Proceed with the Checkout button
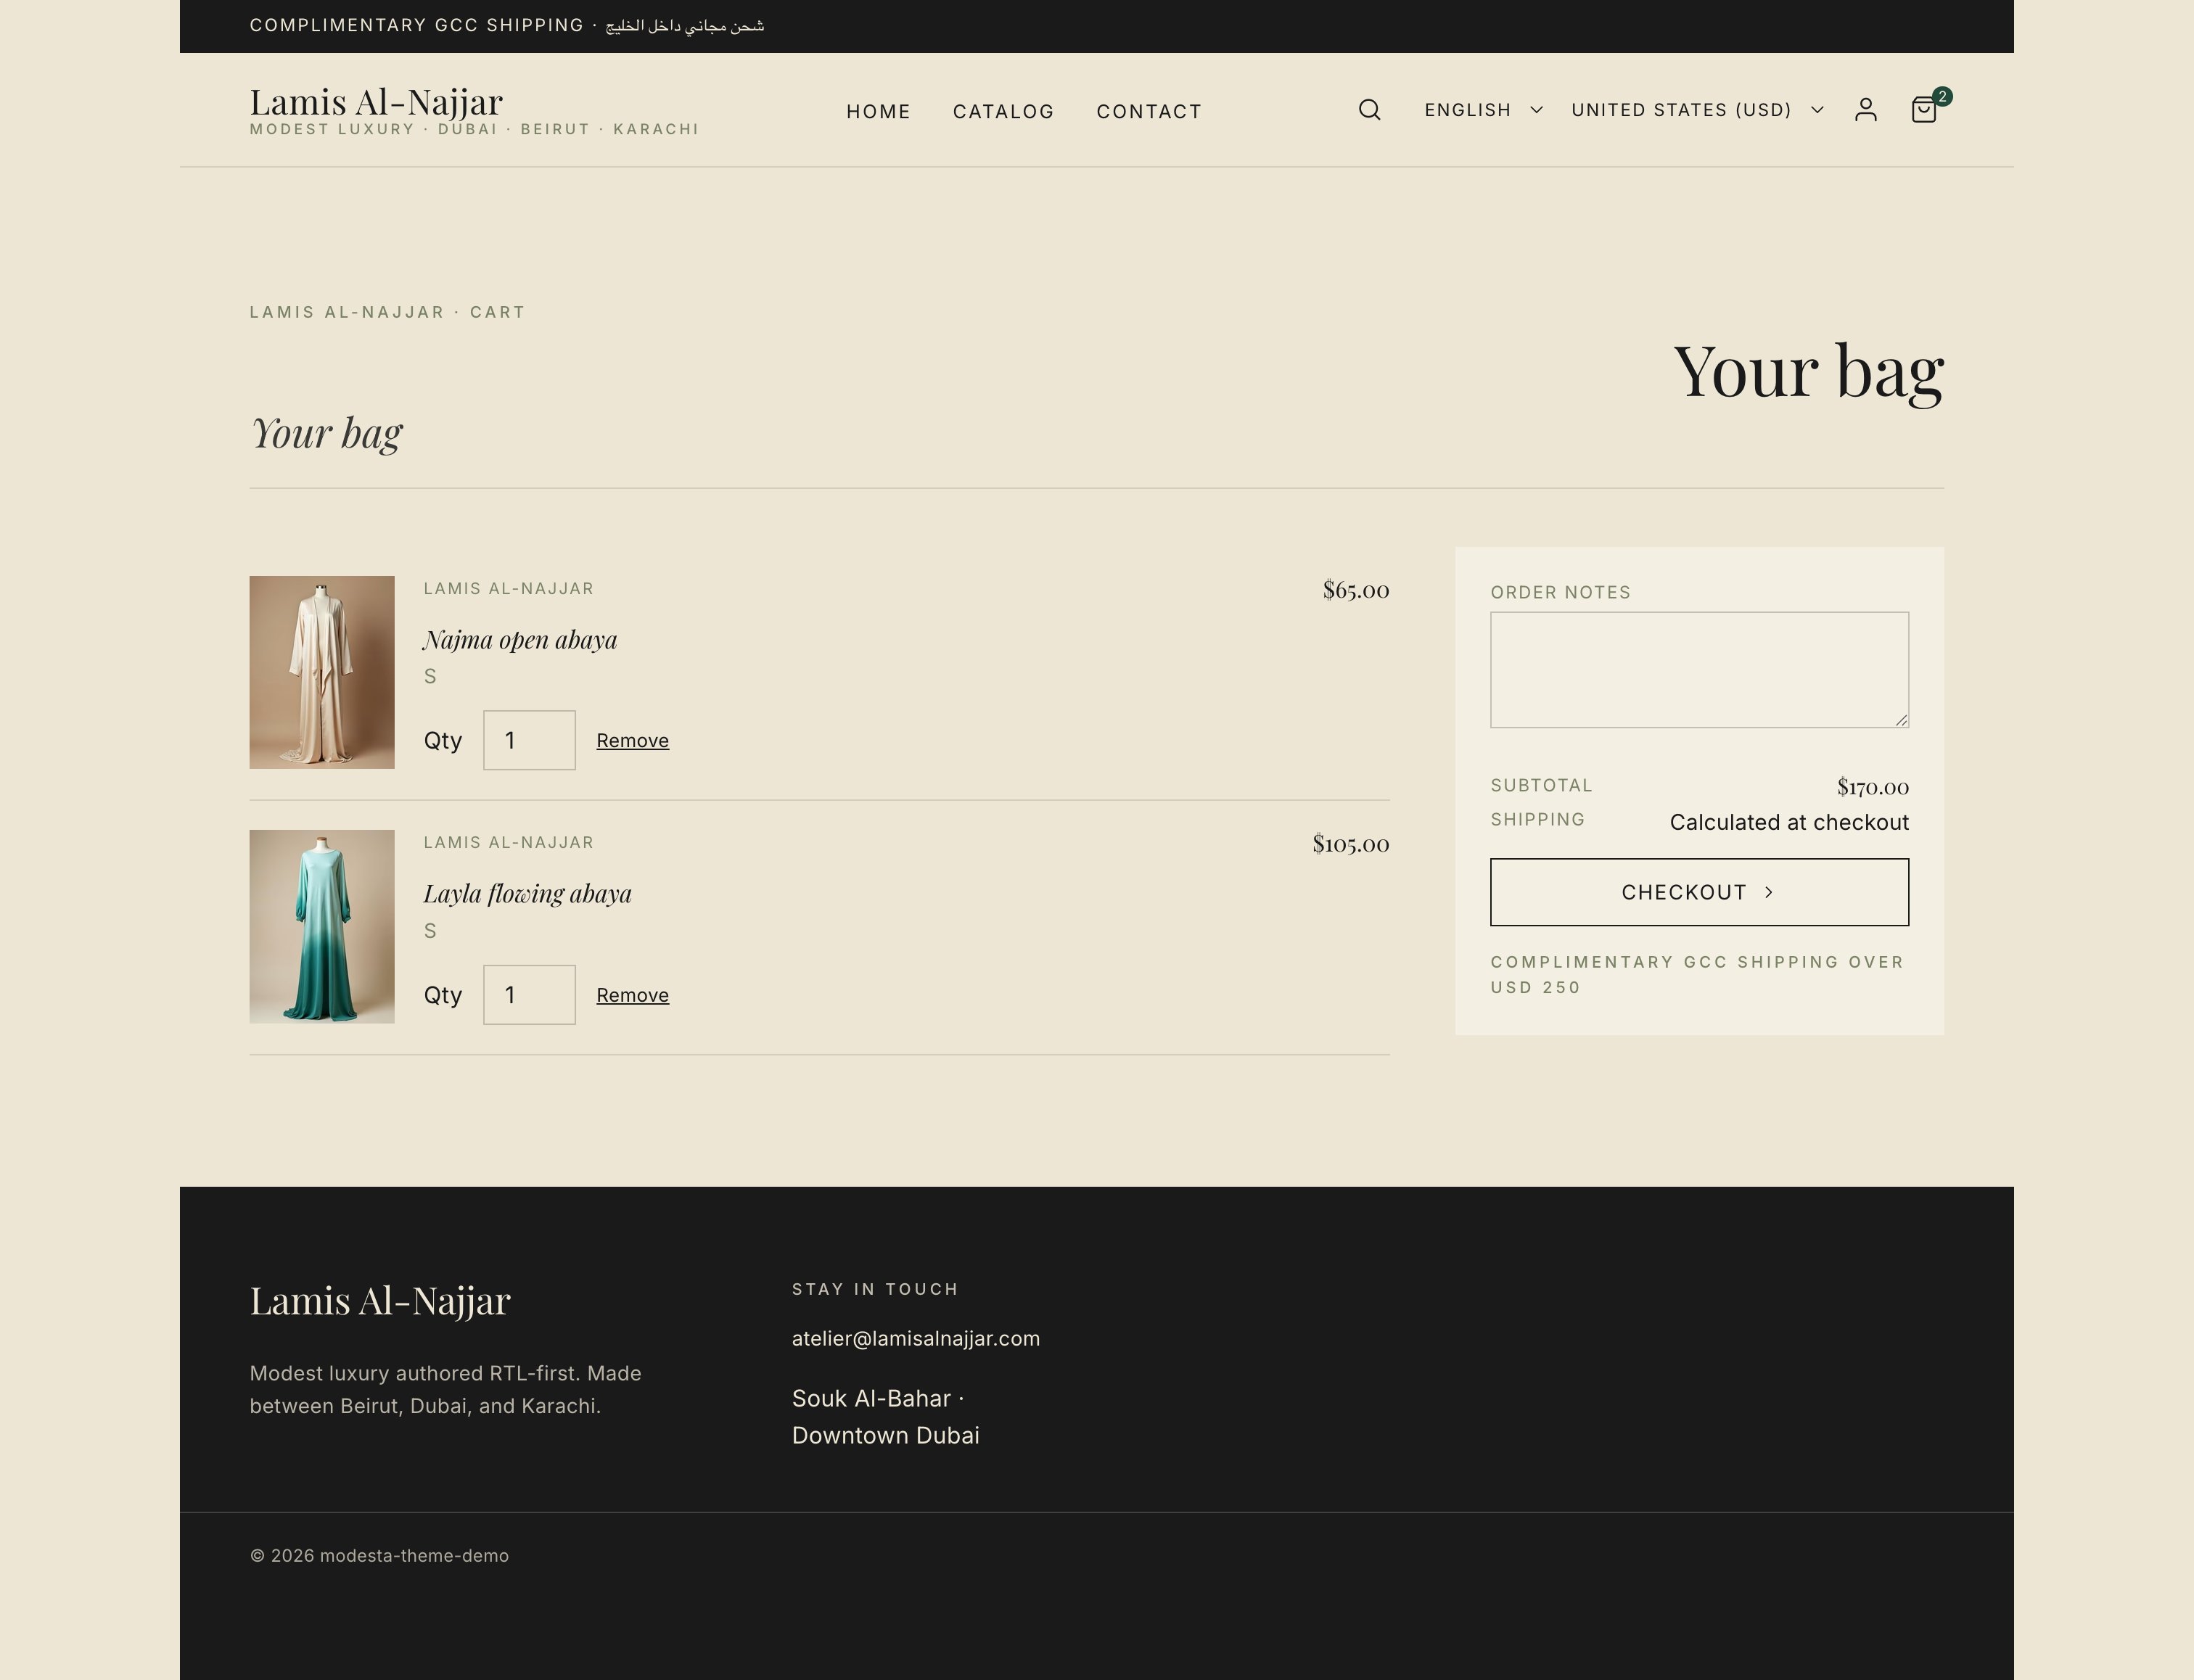The width and height of the screenshot is (2194, 1680). 1699,892
